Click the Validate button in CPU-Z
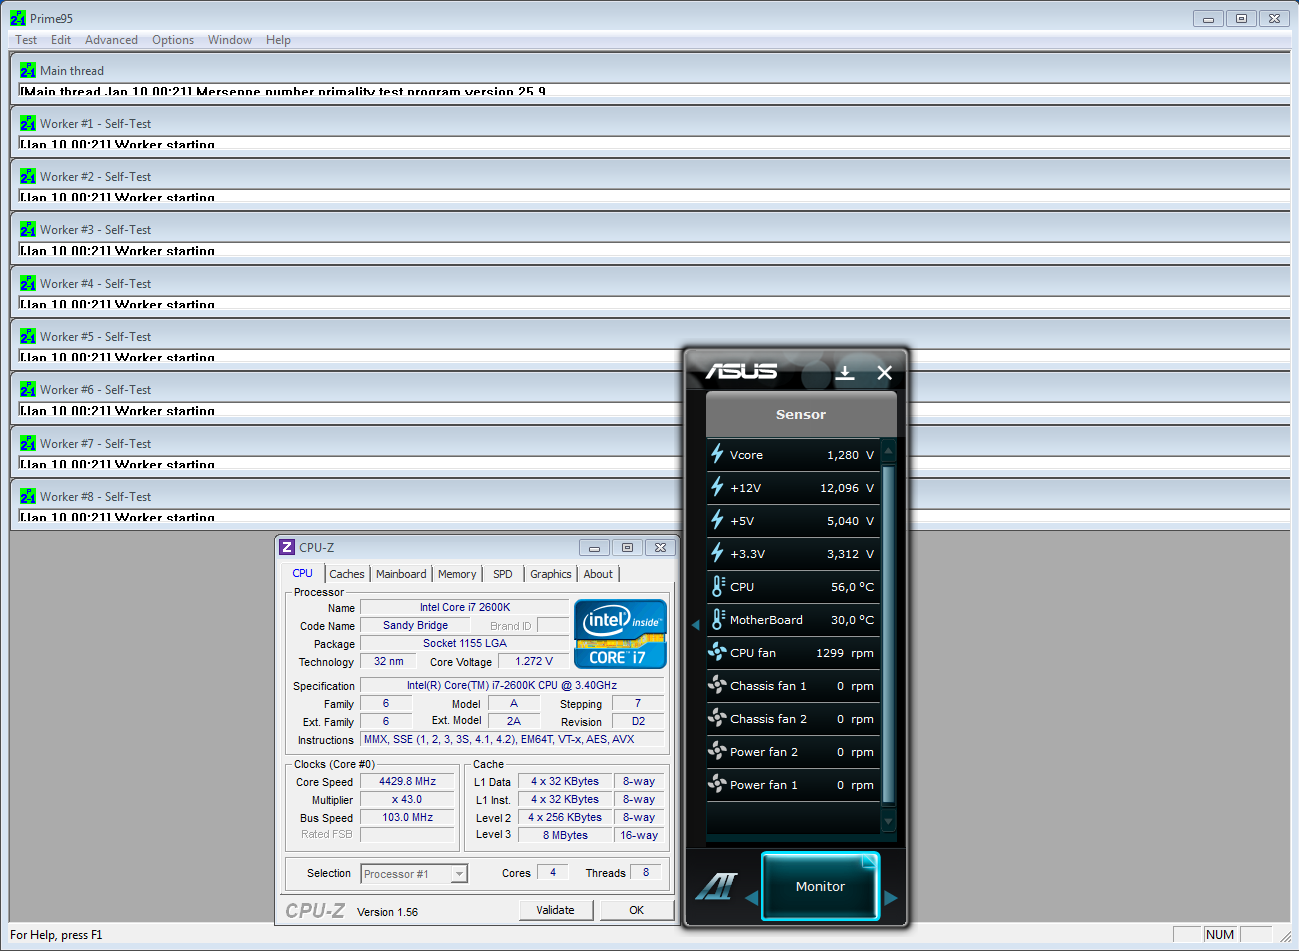This screenshot has width=1299, height=951. point(556,910)
